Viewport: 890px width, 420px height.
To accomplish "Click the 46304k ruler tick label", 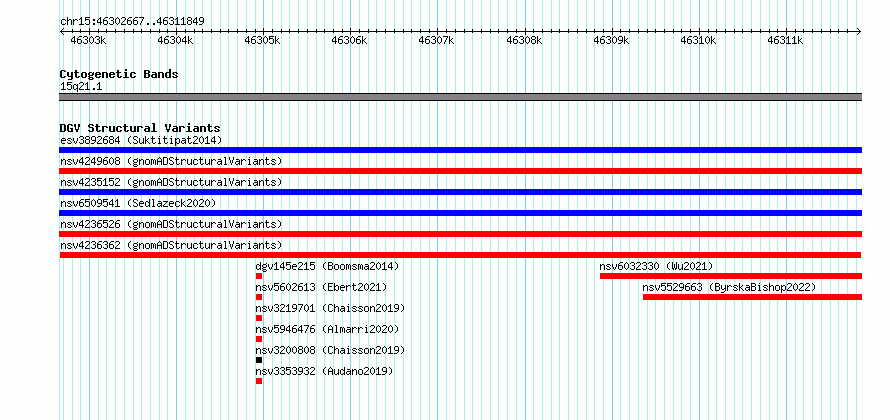I will pos(175,41).
